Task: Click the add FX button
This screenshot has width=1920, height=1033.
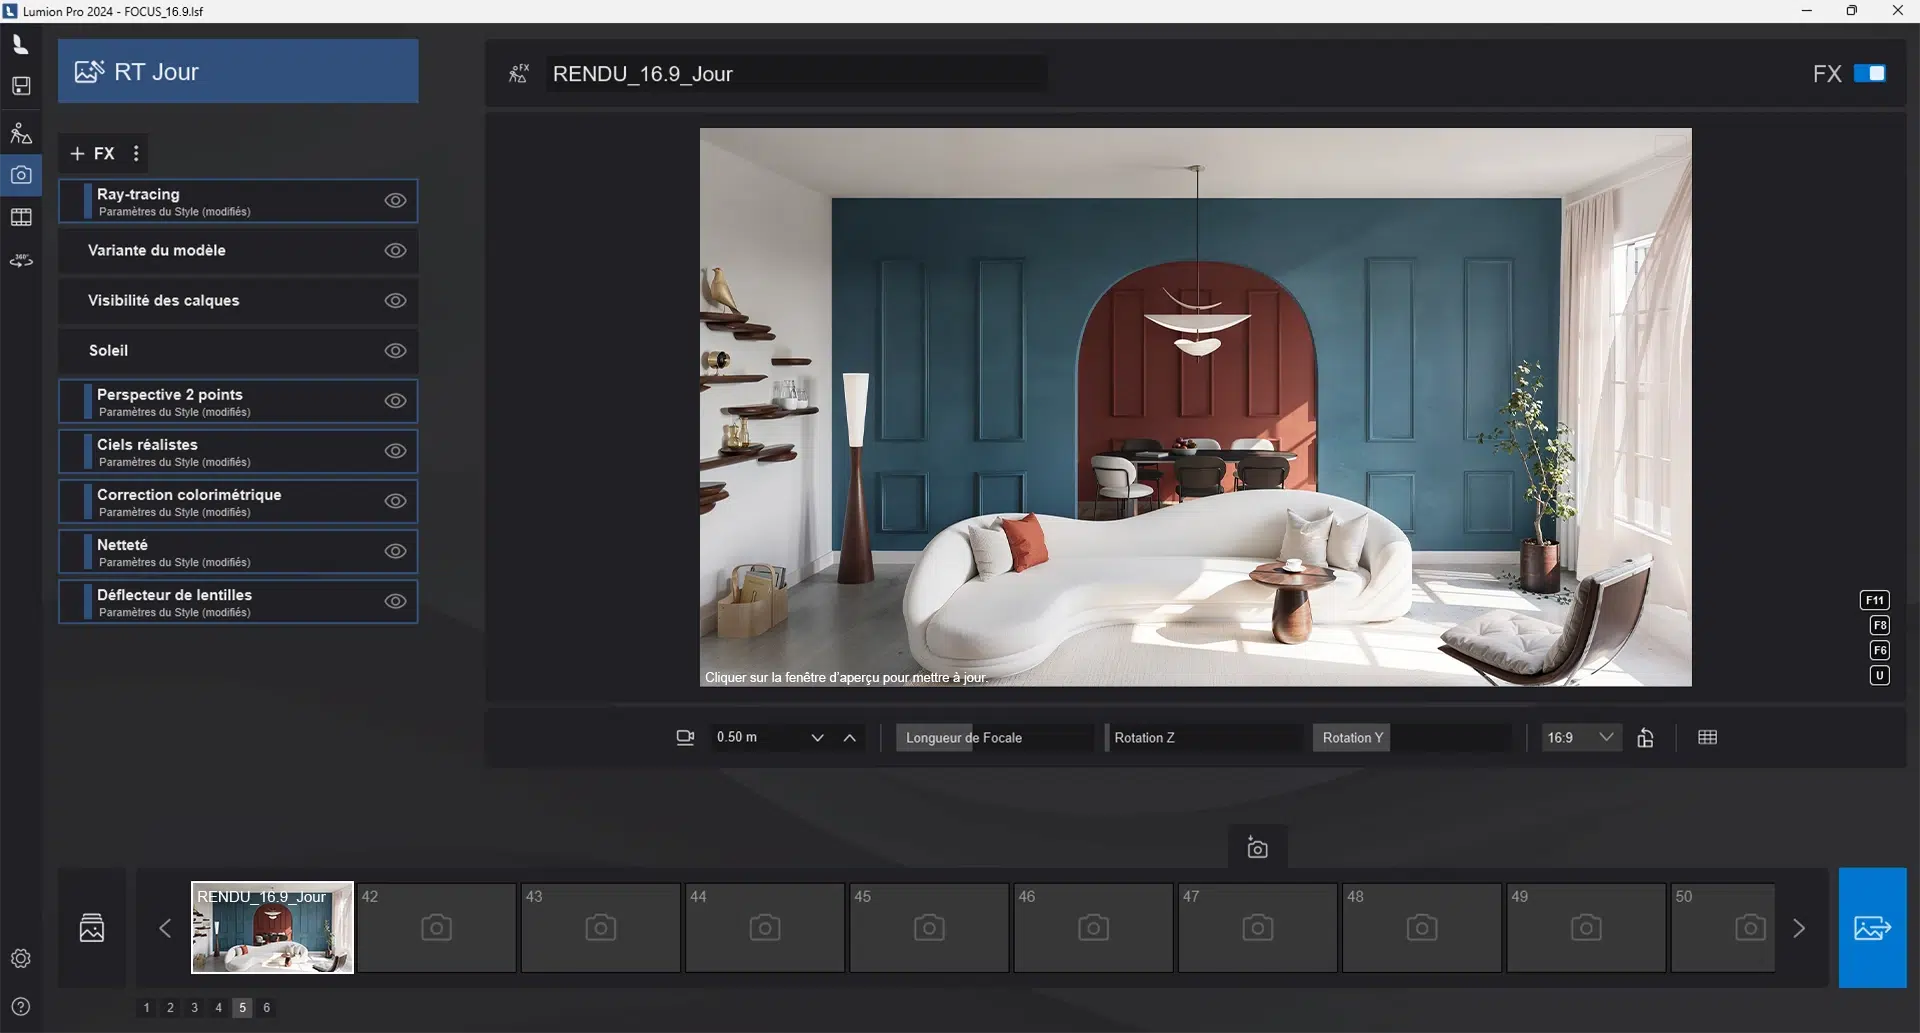Action: click(92, 154)
